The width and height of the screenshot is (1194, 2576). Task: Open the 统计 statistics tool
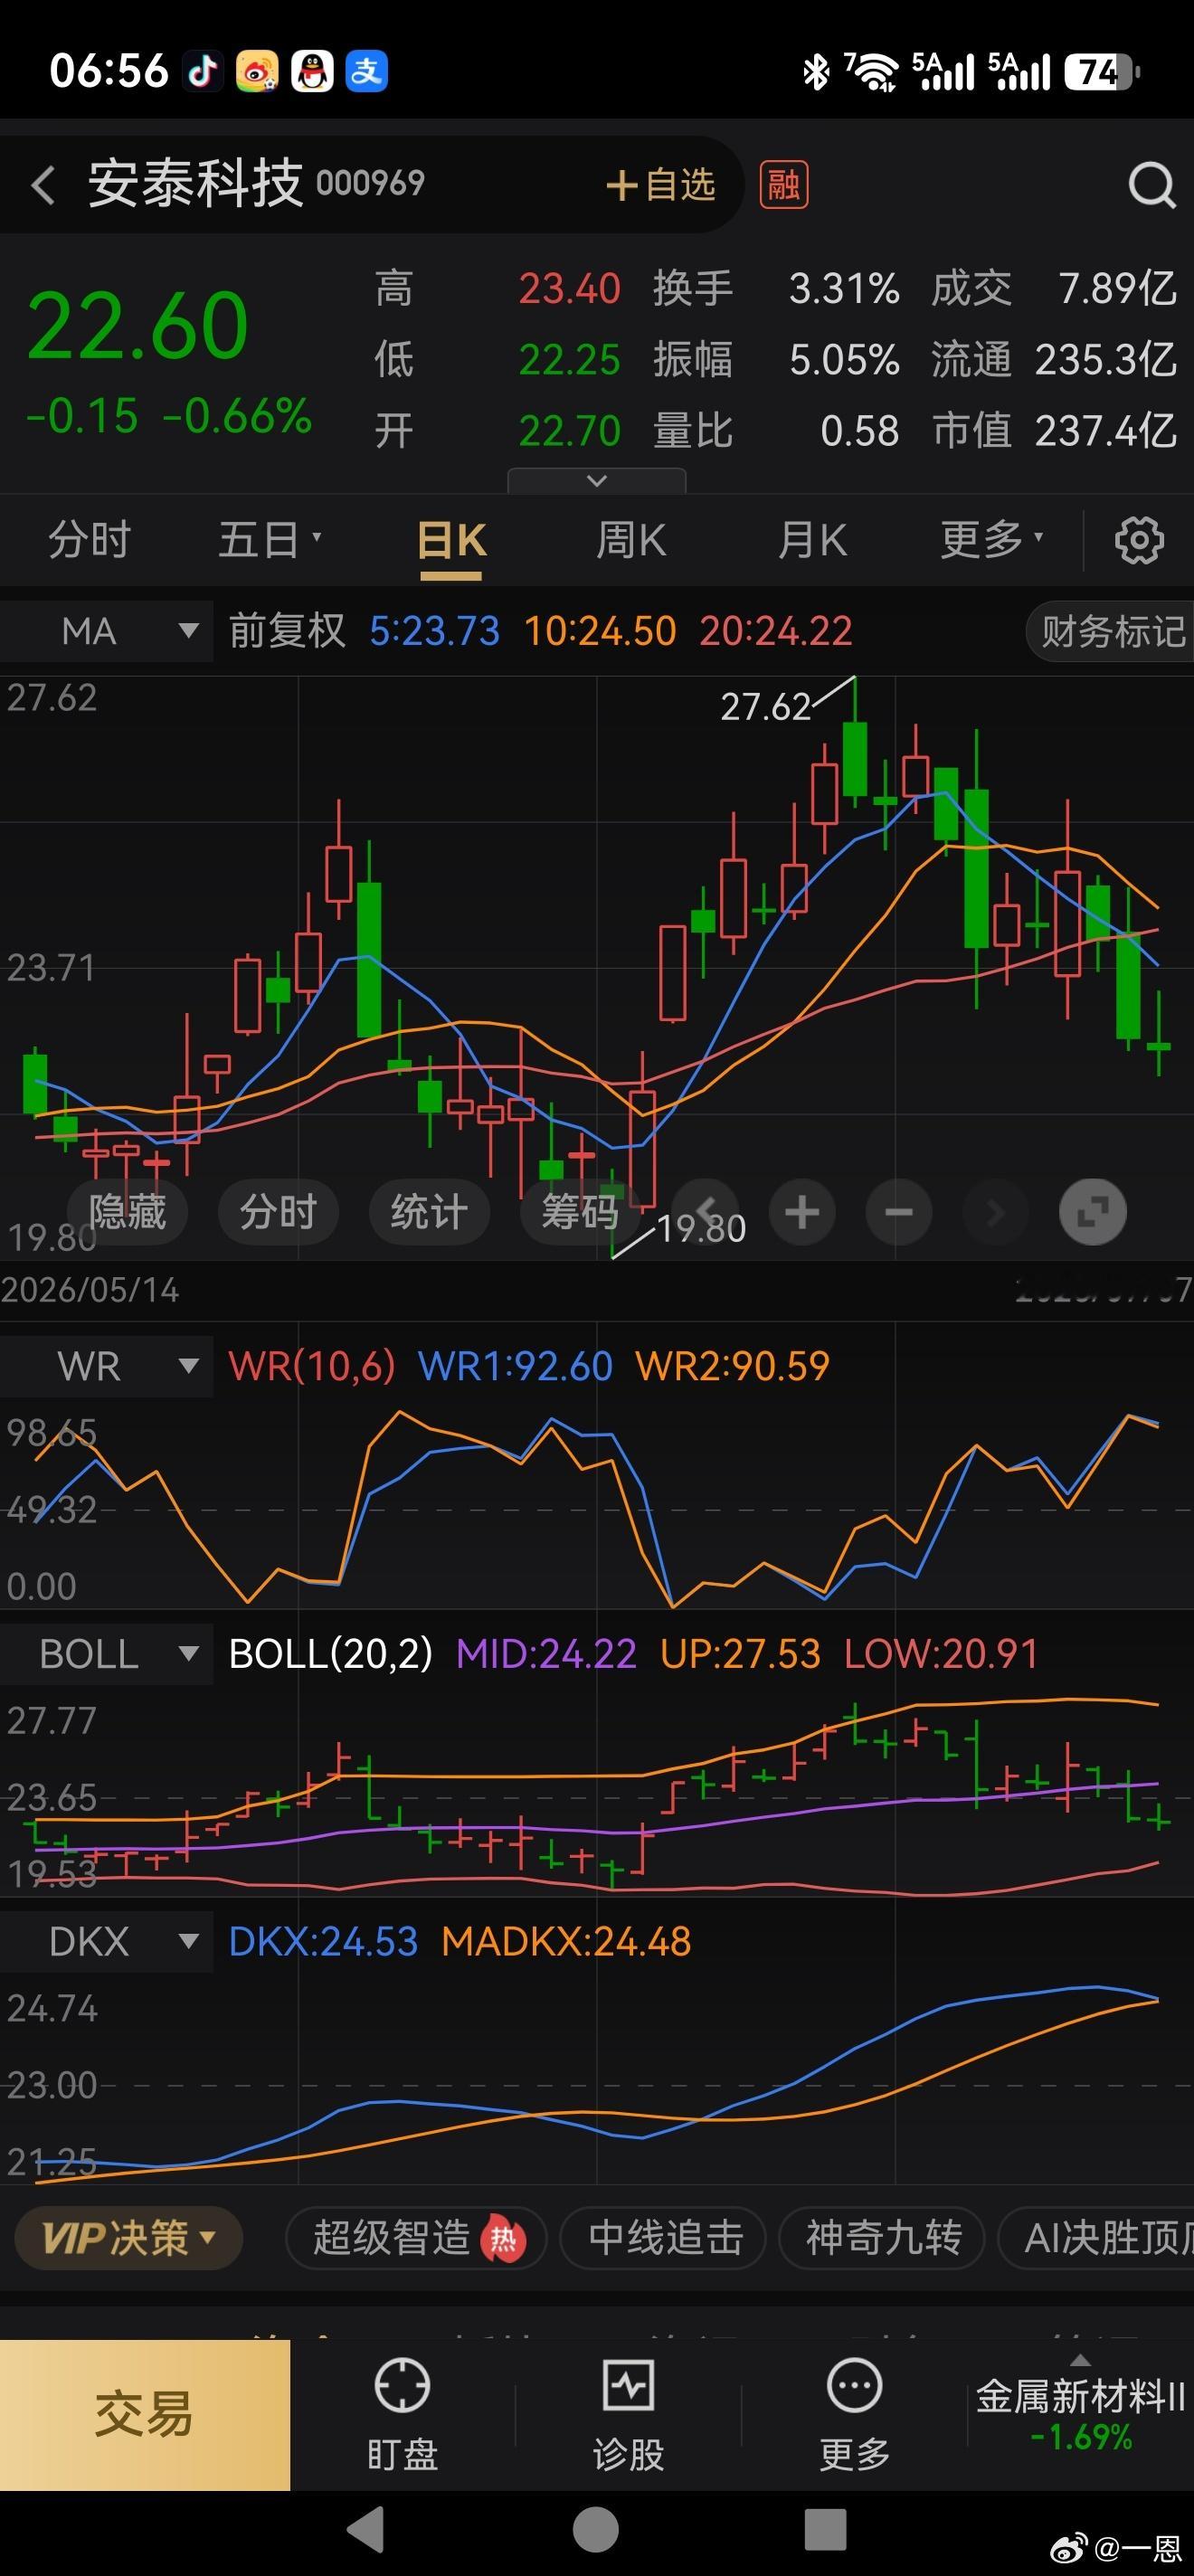tap(429, 1212)
